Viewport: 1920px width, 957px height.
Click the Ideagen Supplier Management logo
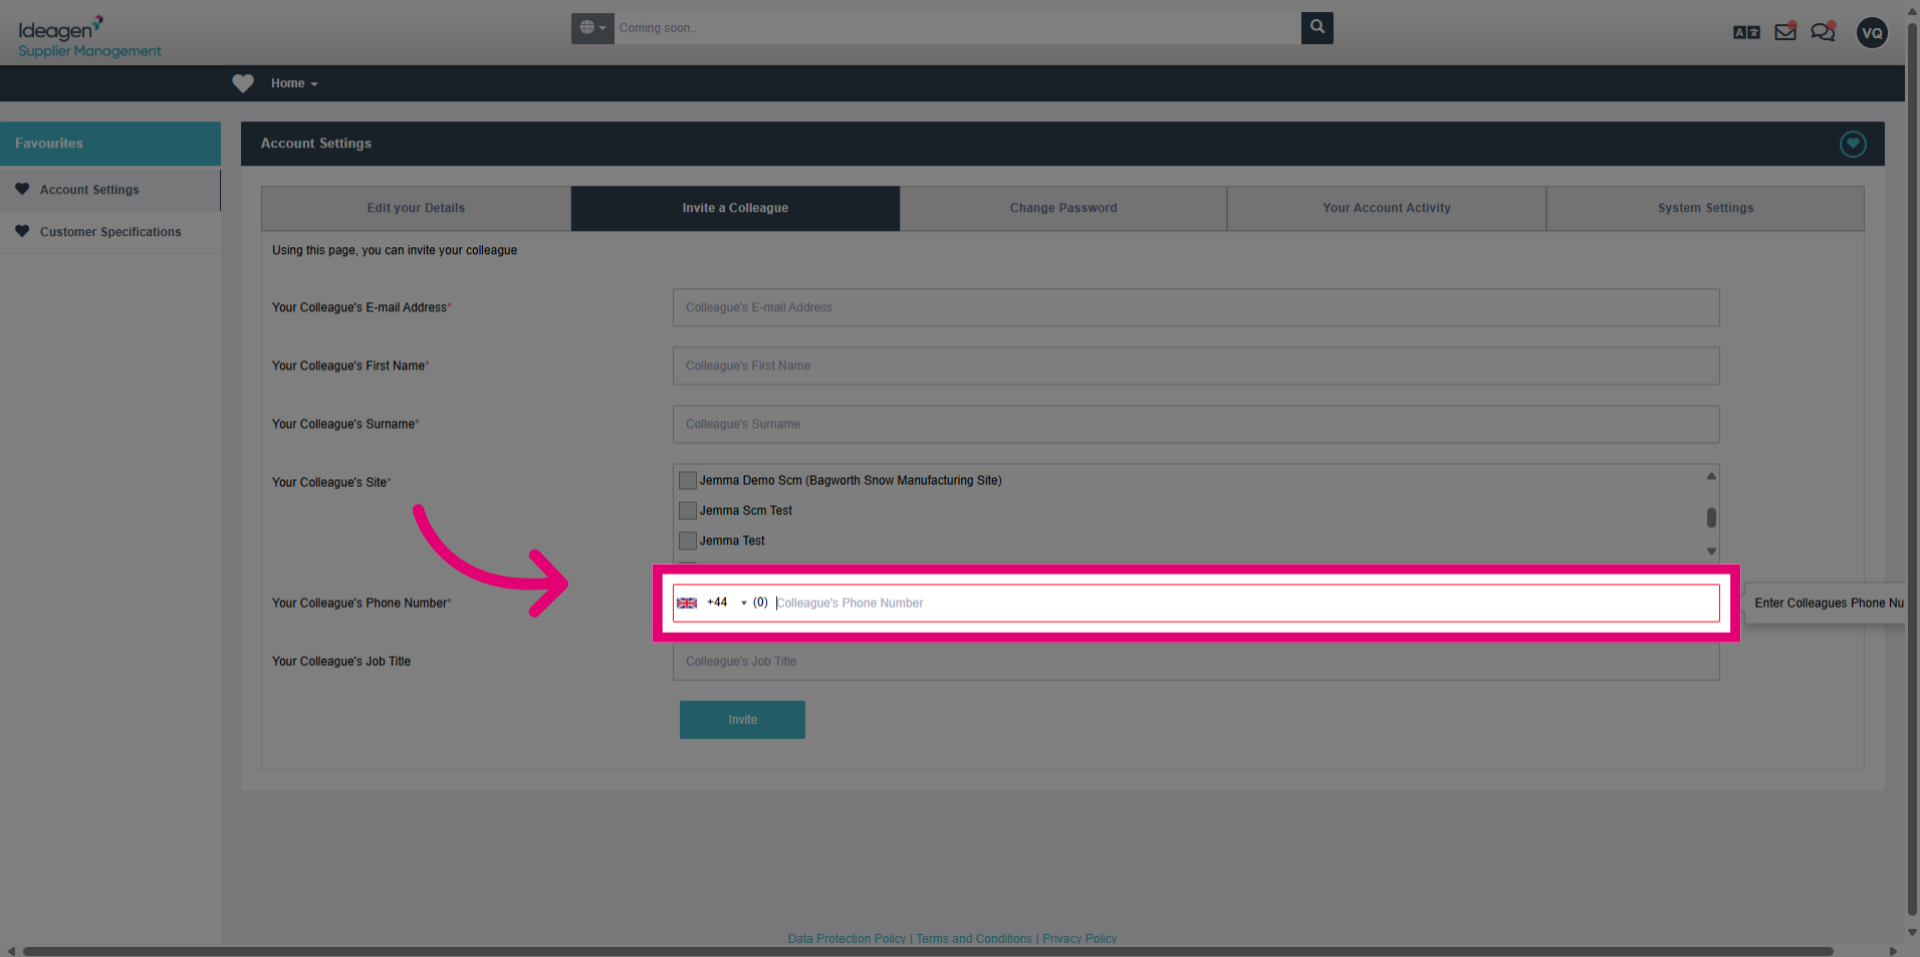[x=89, y=37]
